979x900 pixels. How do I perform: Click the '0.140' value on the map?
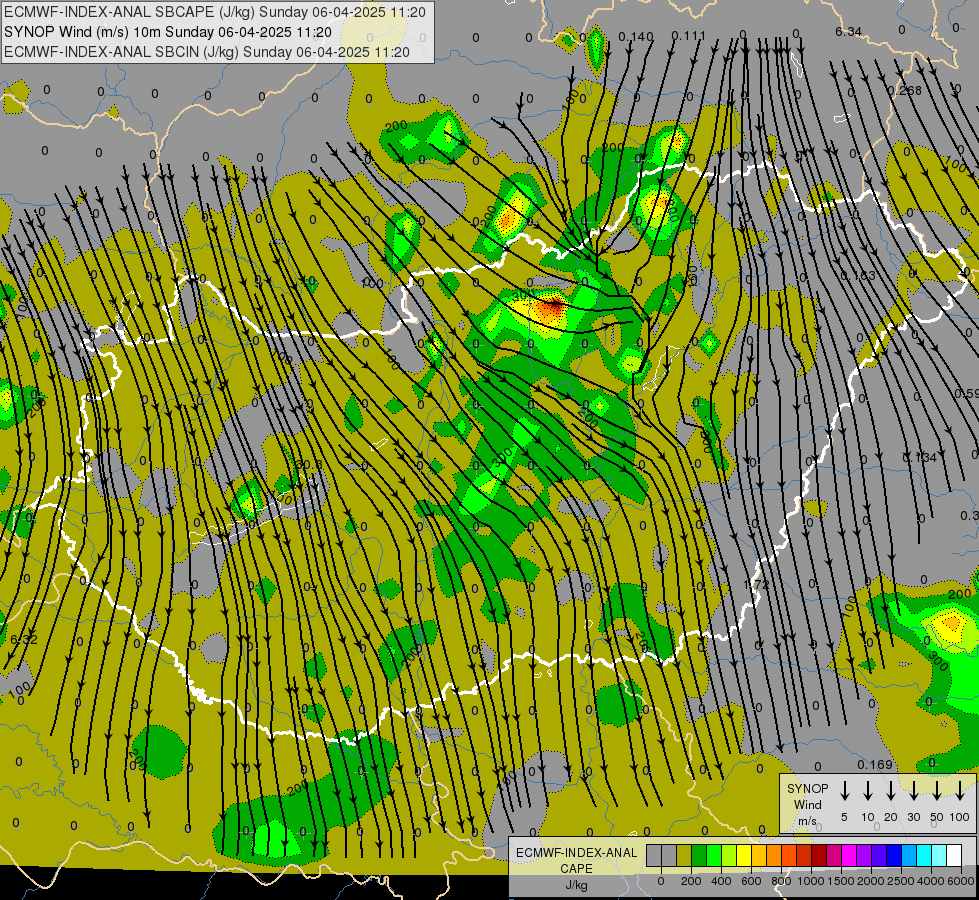(636, 37)
